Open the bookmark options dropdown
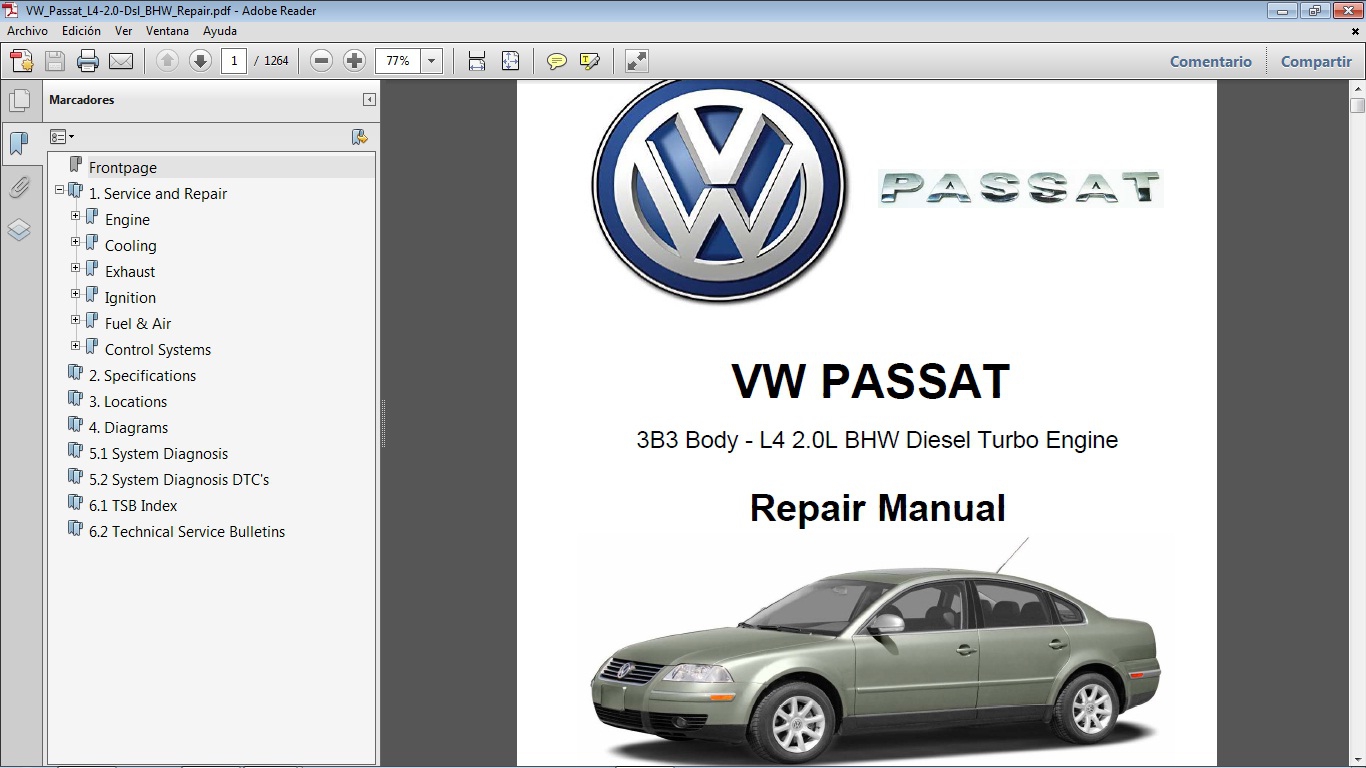 pyautogui.click(x=62, y=136)
